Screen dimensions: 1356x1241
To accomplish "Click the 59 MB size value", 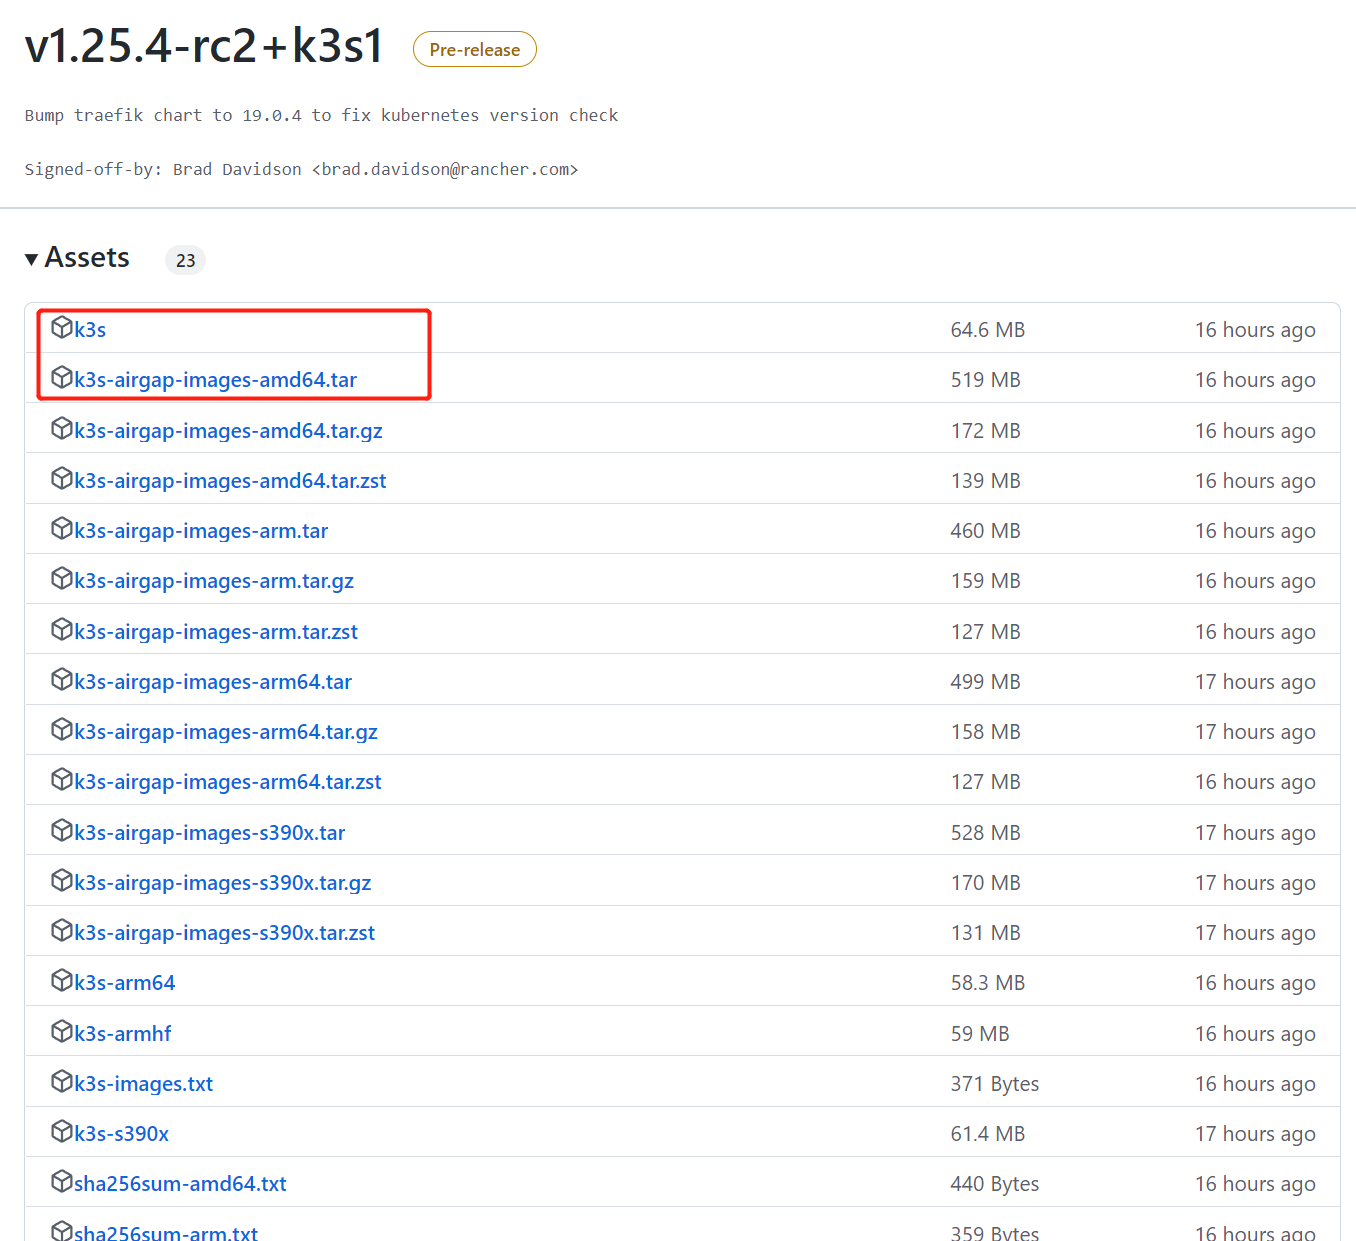I will pos(980,1034).
